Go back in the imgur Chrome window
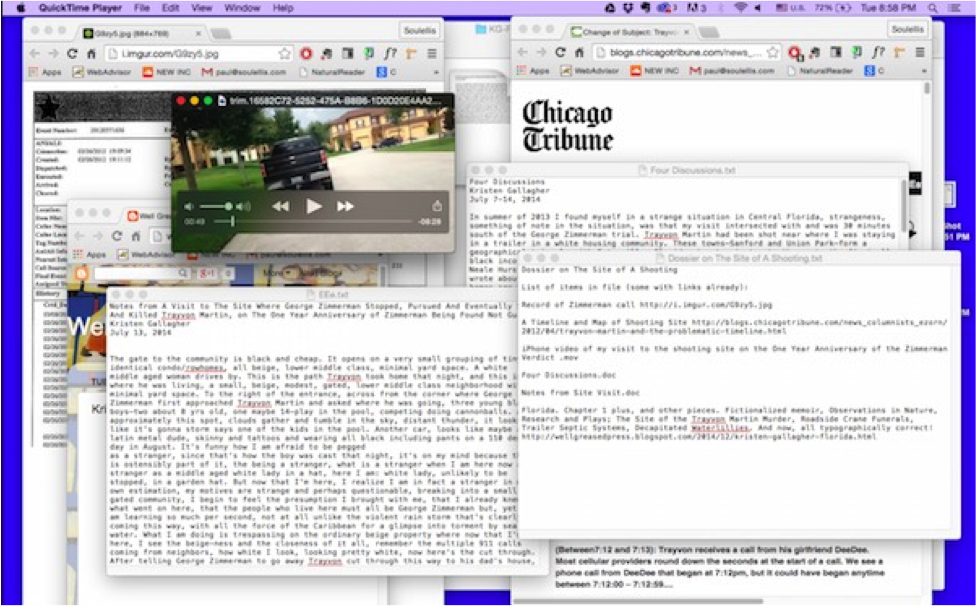This screenshot has height=606, width=976. [x=35, y=54]
